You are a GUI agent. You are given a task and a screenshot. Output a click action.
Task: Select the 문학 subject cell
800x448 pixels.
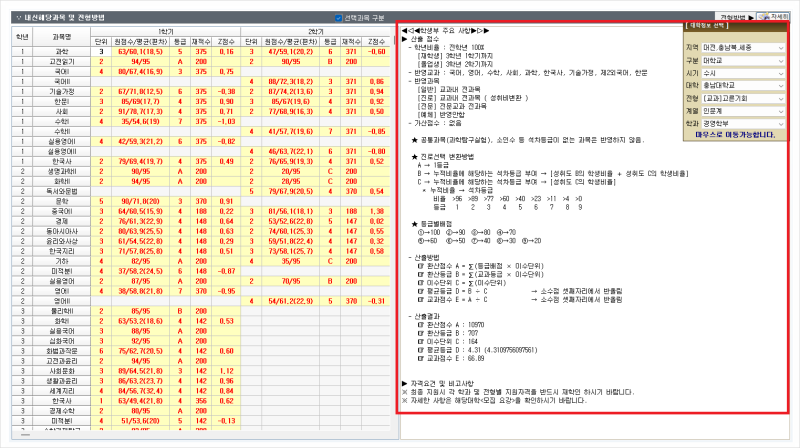[62, 201]
